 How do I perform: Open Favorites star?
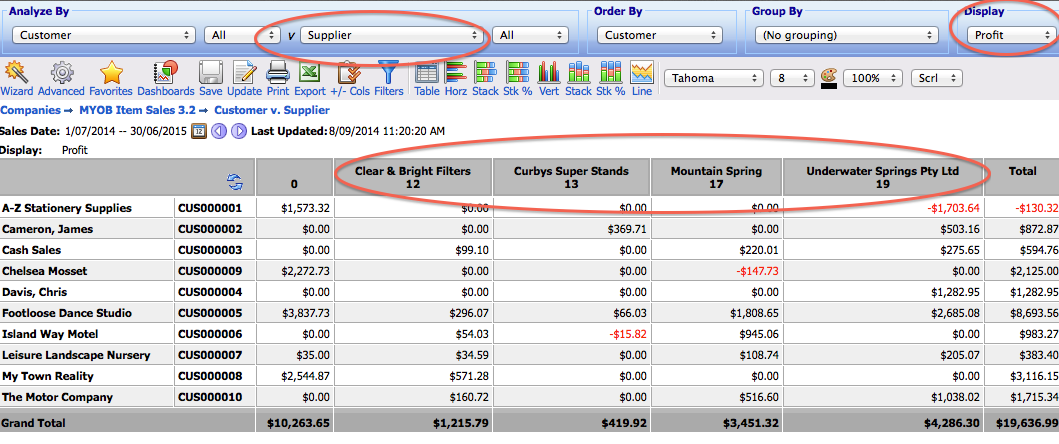(111, 78)
